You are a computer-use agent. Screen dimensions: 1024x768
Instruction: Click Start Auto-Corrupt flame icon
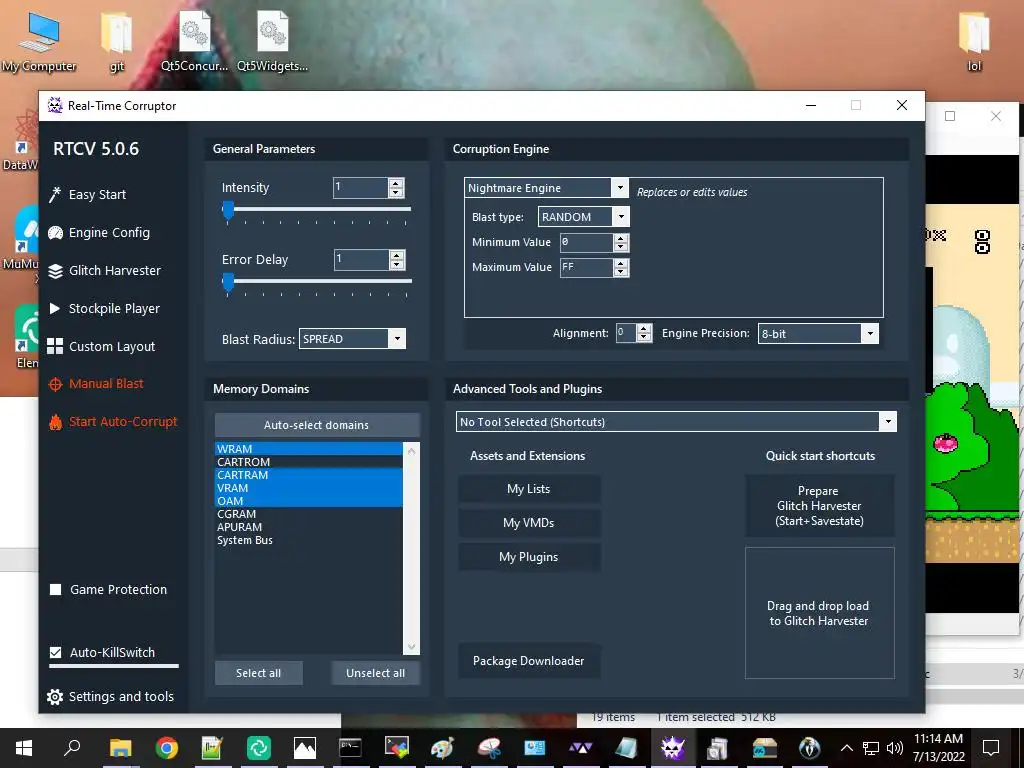[56, 422]
